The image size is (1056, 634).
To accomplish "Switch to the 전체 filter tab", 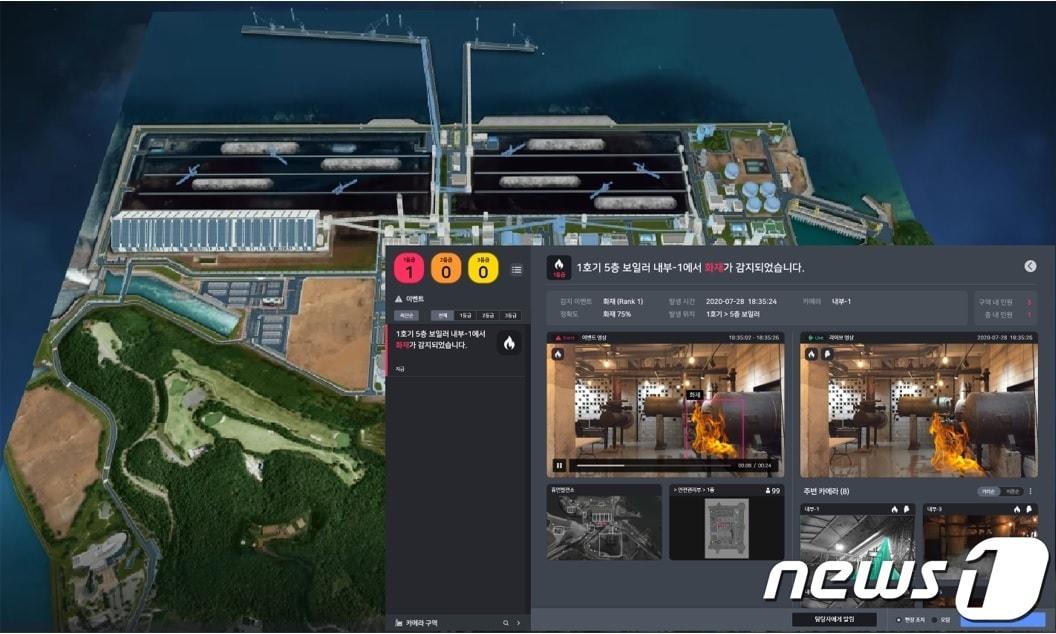I will coord(442,315).
